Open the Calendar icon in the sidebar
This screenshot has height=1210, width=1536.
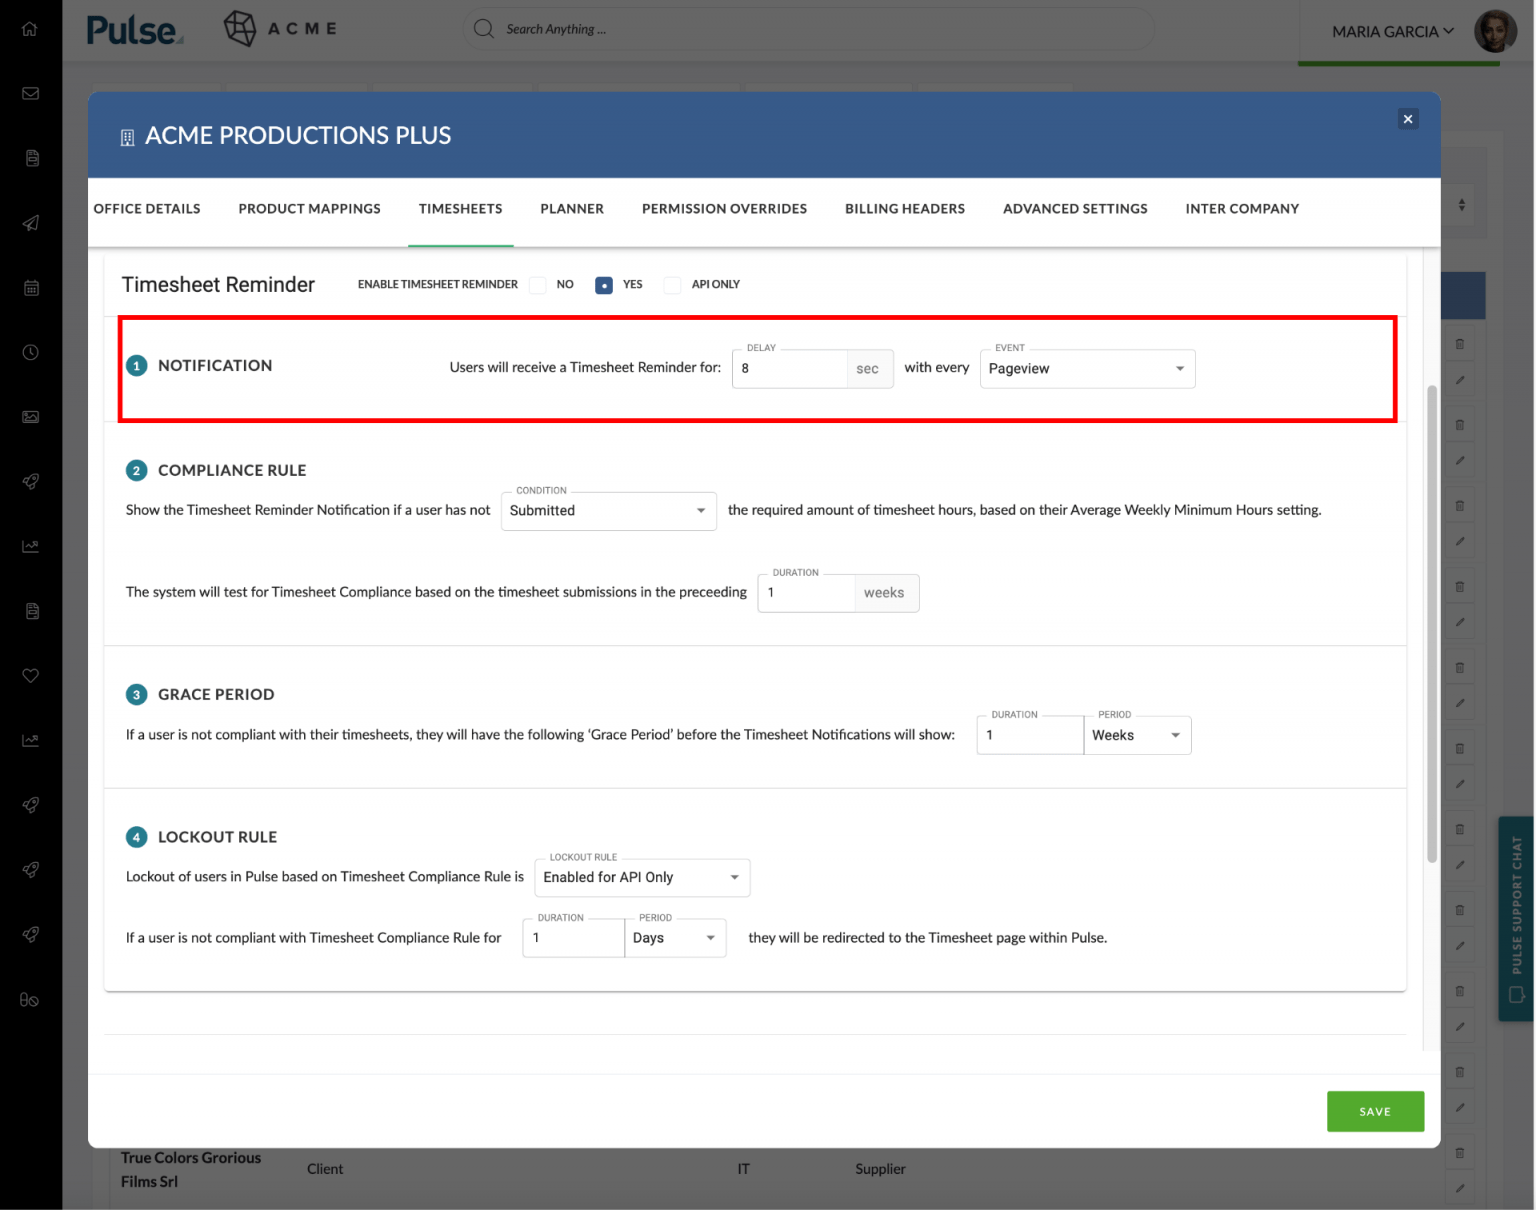(x=30, y=288)
